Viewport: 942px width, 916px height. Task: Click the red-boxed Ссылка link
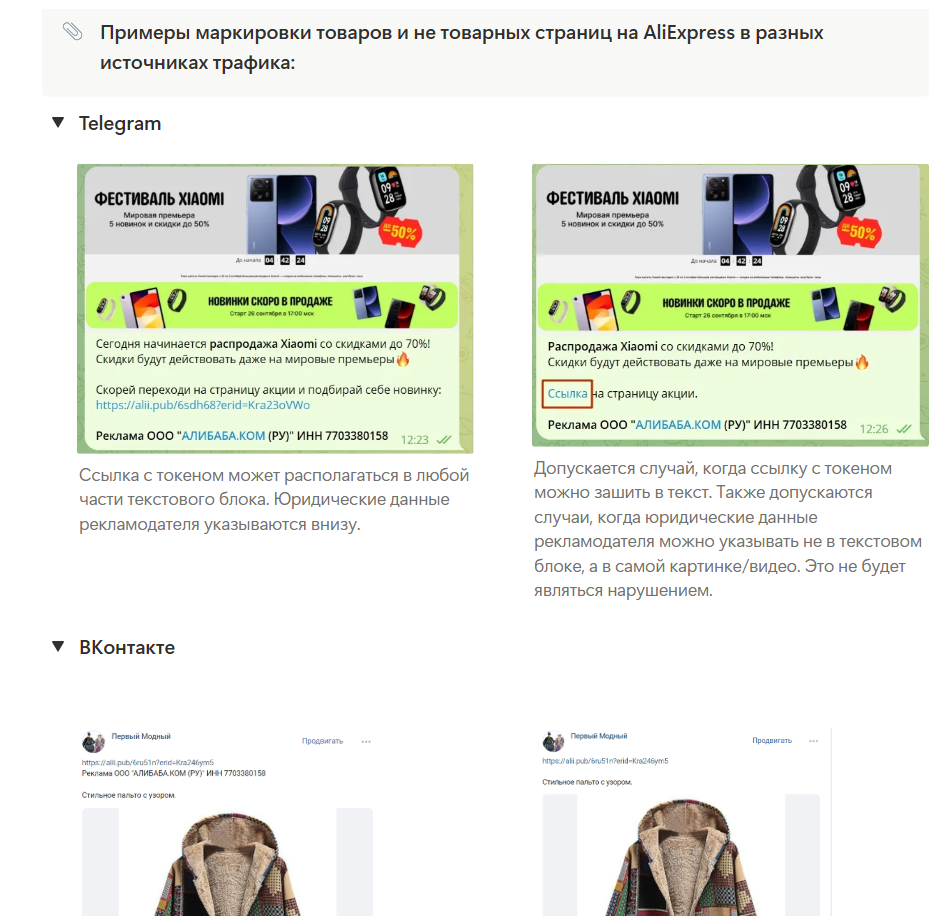tap(567, 394)
